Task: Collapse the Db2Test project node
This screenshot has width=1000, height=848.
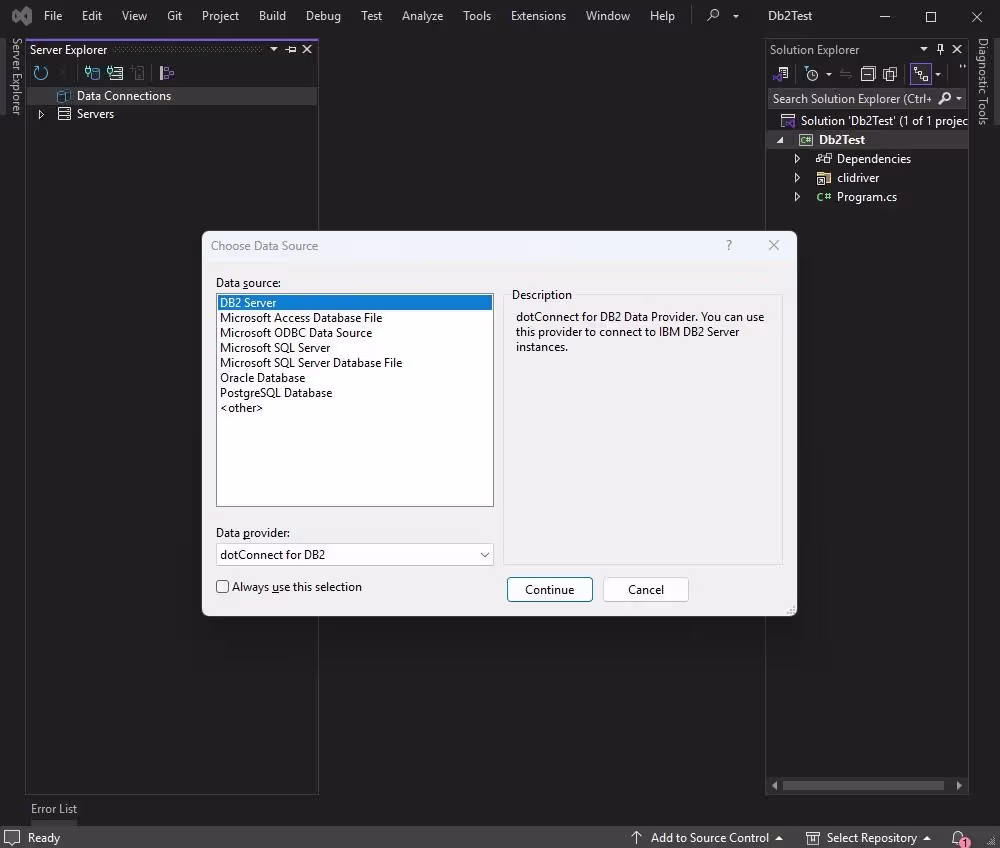Action: [780, 140]
